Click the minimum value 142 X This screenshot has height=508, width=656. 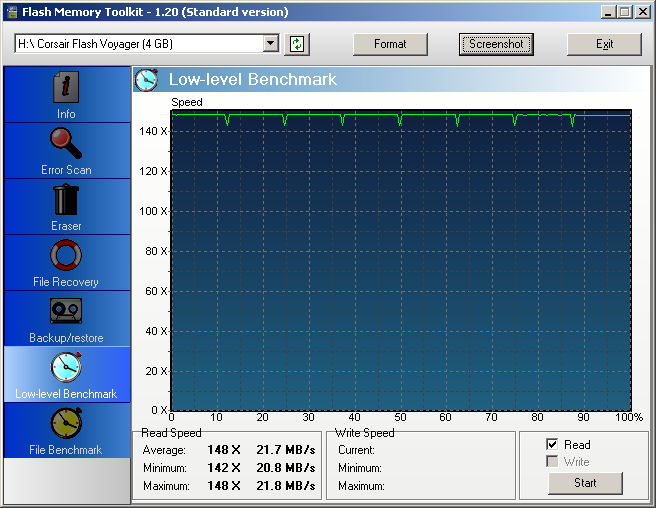224,468
